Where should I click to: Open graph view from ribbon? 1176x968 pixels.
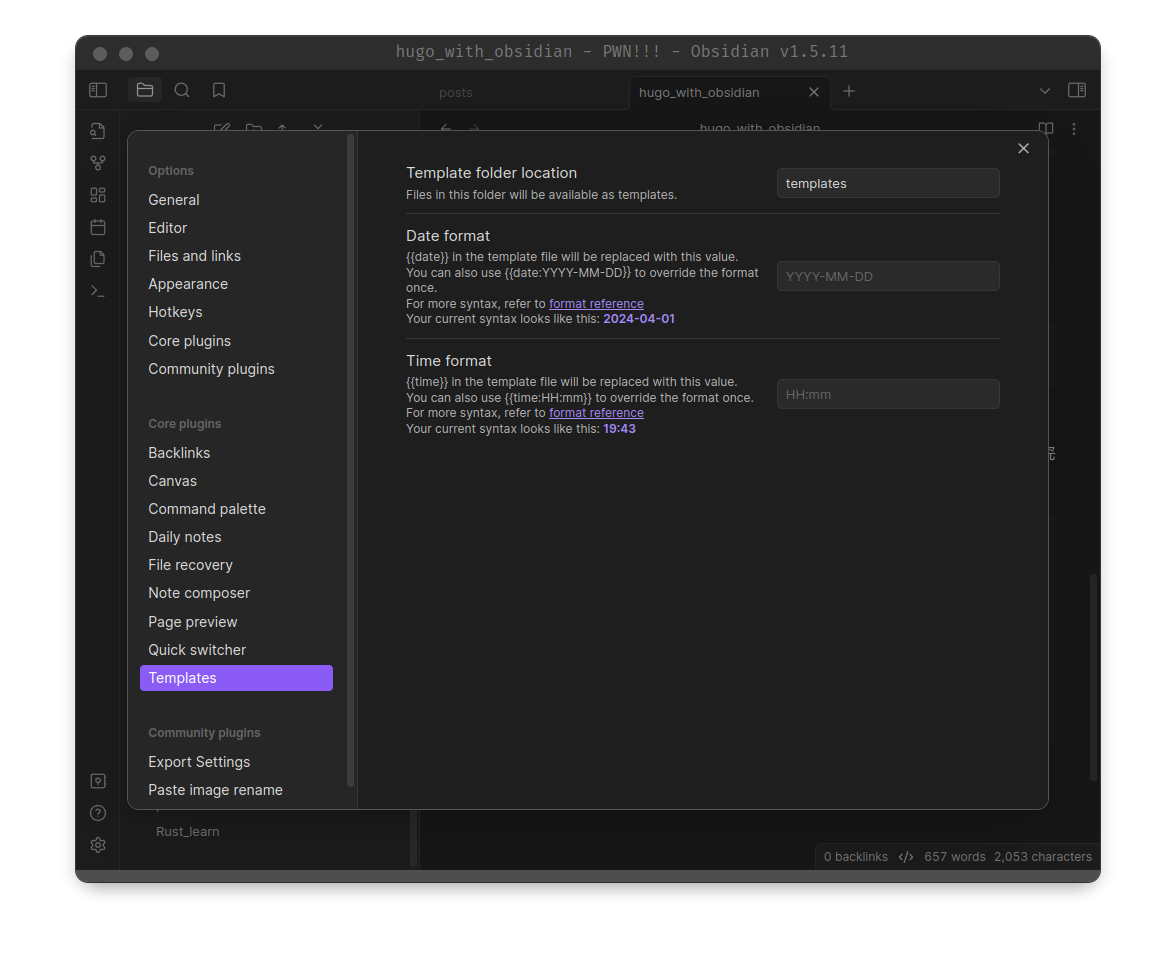[98, 163]
